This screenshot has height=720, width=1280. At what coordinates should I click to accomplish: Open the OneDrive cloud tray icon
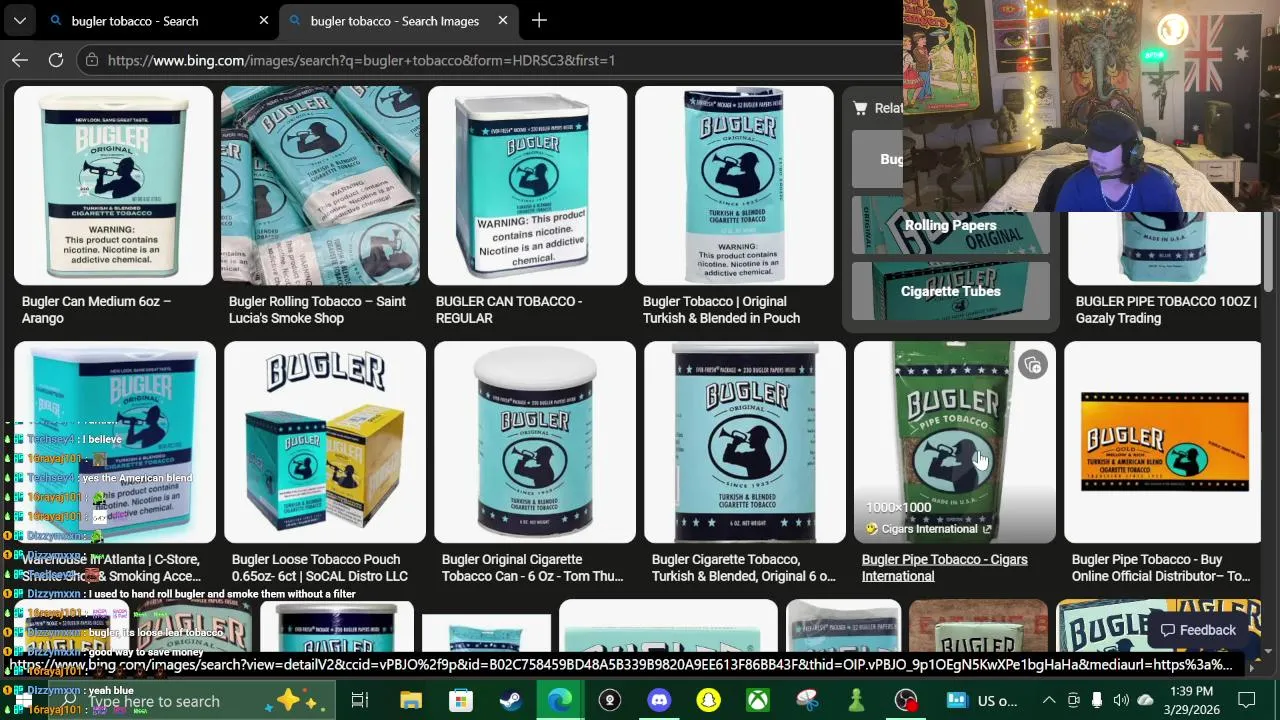(x=1146, y=701)
